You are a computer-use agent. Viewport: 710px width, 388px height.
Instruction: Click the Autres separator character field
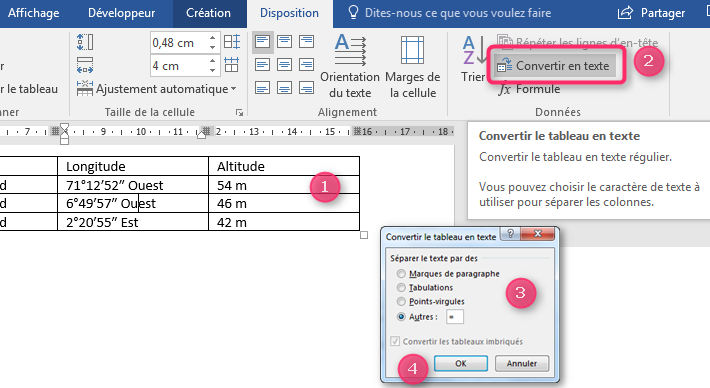tap(455, 317)
